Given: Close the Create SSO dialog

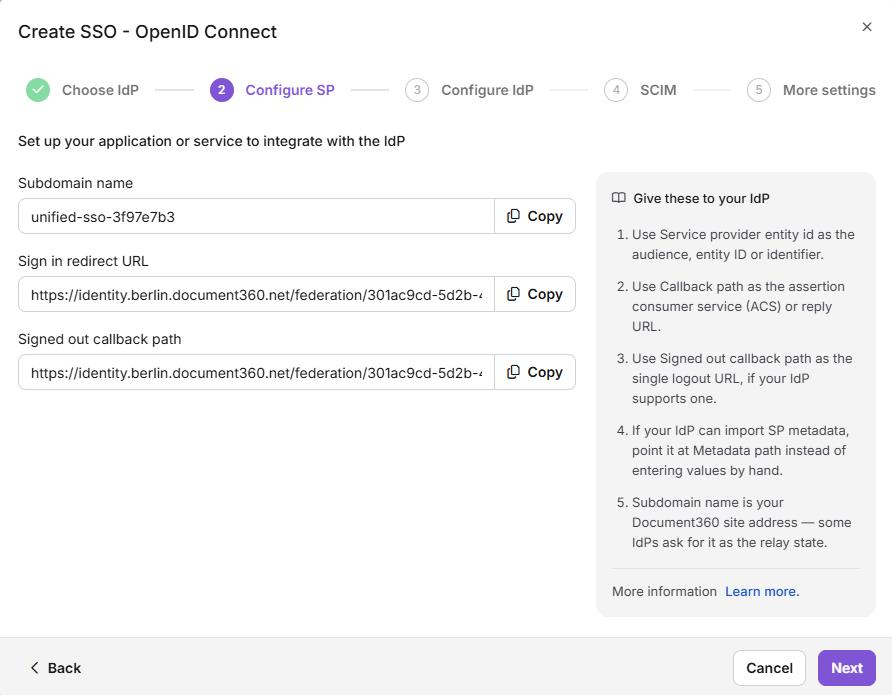Looking at the screenshot, I should [866, 27].
